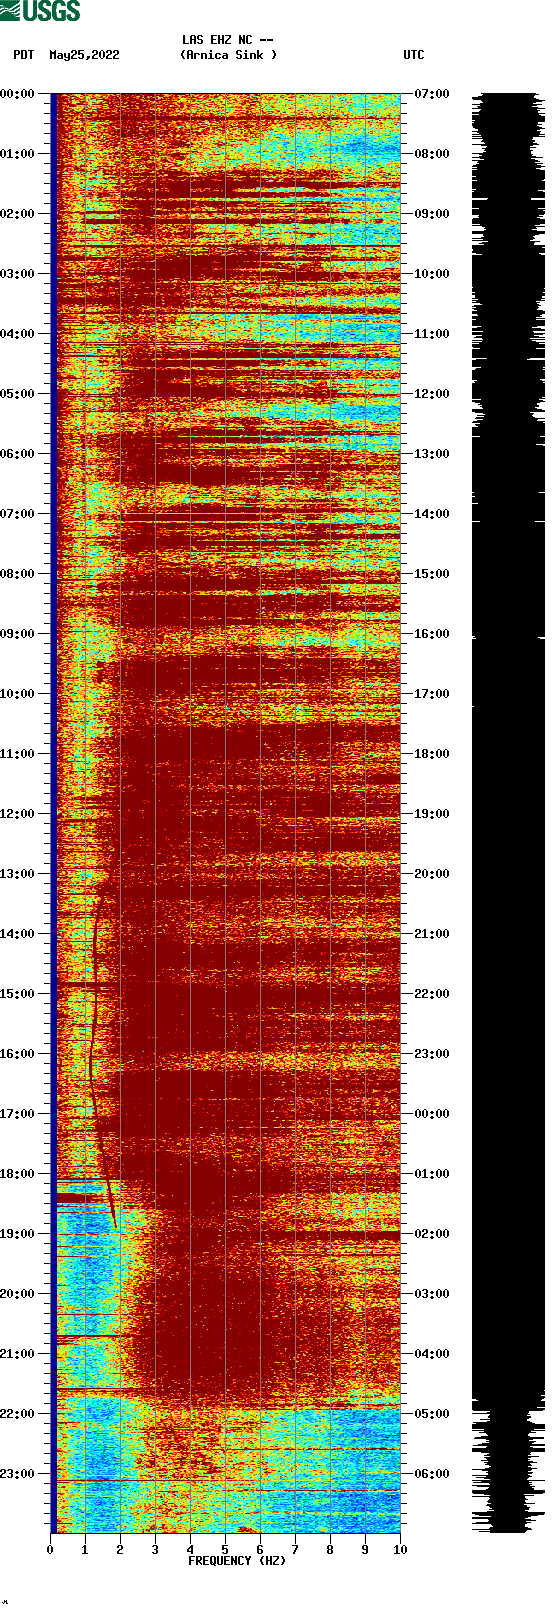Click the UTC time label 06:00
The image size is (552, 1613).
coord(432,1474)
